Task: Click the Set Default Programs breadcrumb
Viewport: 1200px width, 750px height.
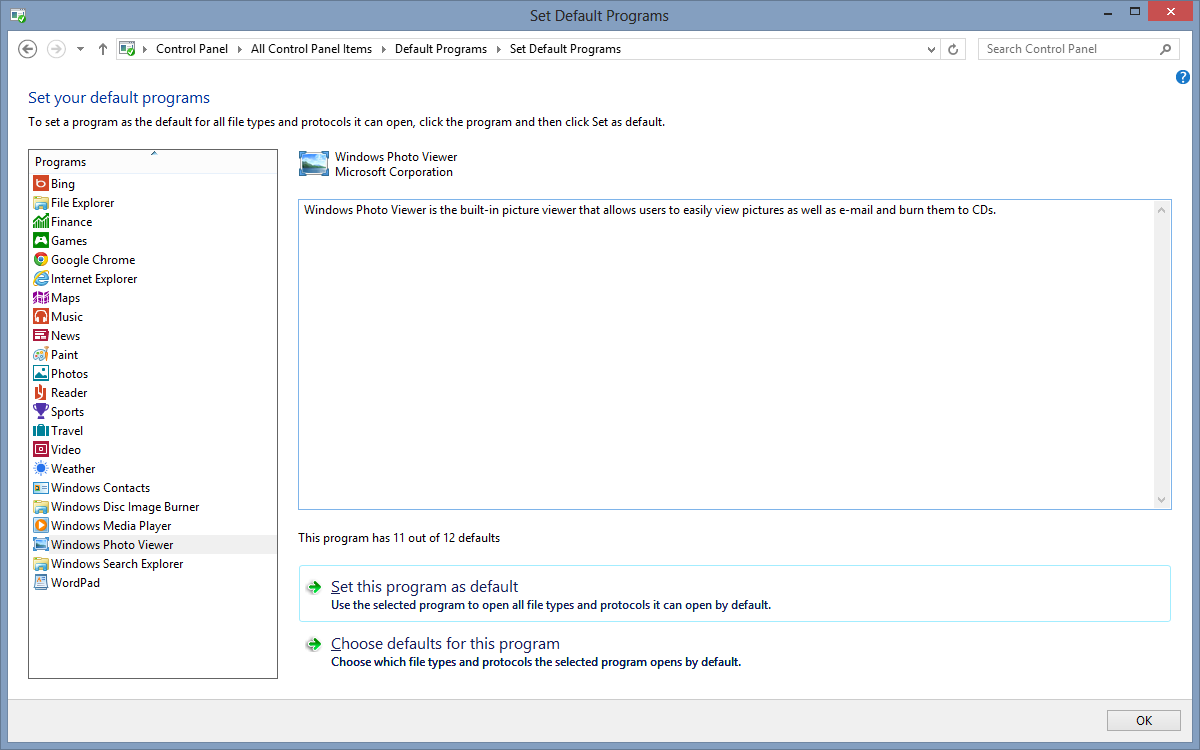Action: pos(565,49)
